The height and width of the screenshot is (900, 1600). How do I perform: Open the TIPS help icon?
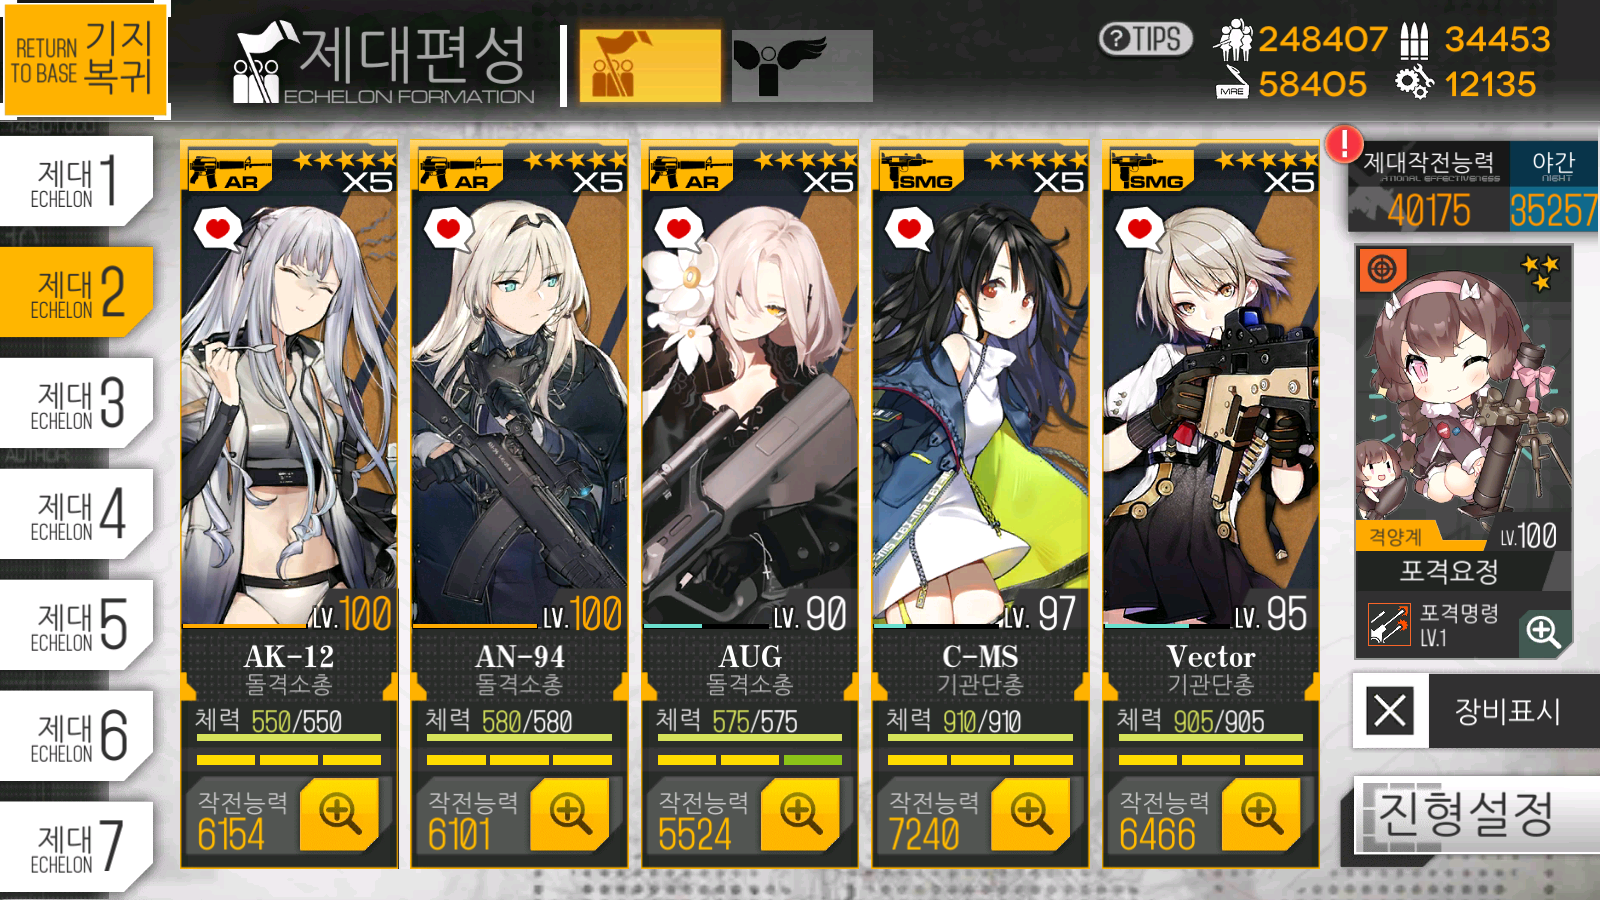click(x=1146, y=39)
